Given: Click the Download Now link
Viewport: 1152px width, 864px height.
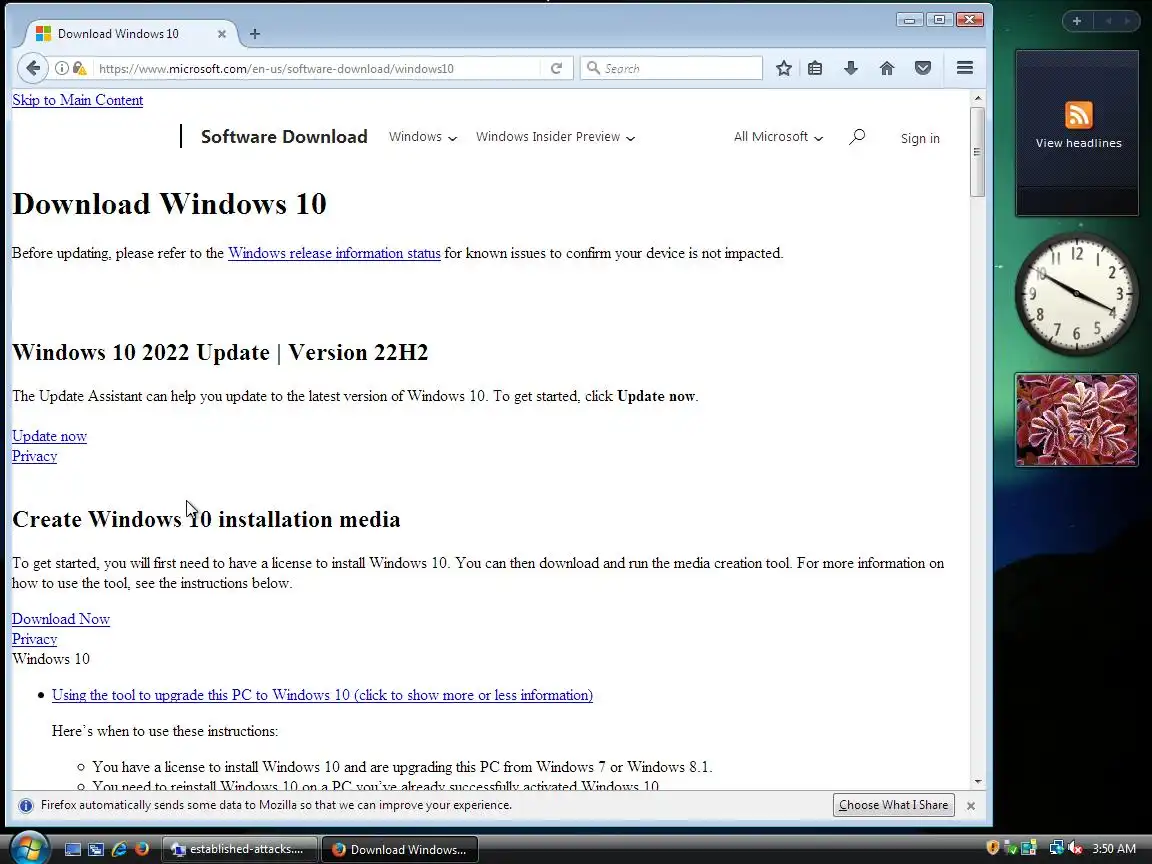Looking at the screenshot, I should click(61, 619).
